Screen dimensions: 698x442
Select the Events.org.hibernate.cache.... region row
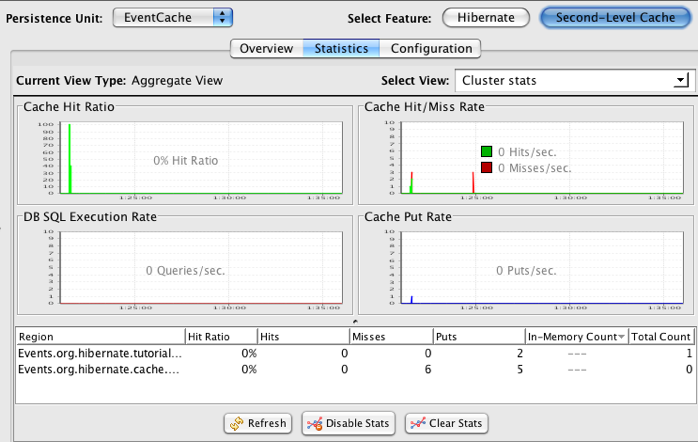pyautogui.click(x=355, y=369)
